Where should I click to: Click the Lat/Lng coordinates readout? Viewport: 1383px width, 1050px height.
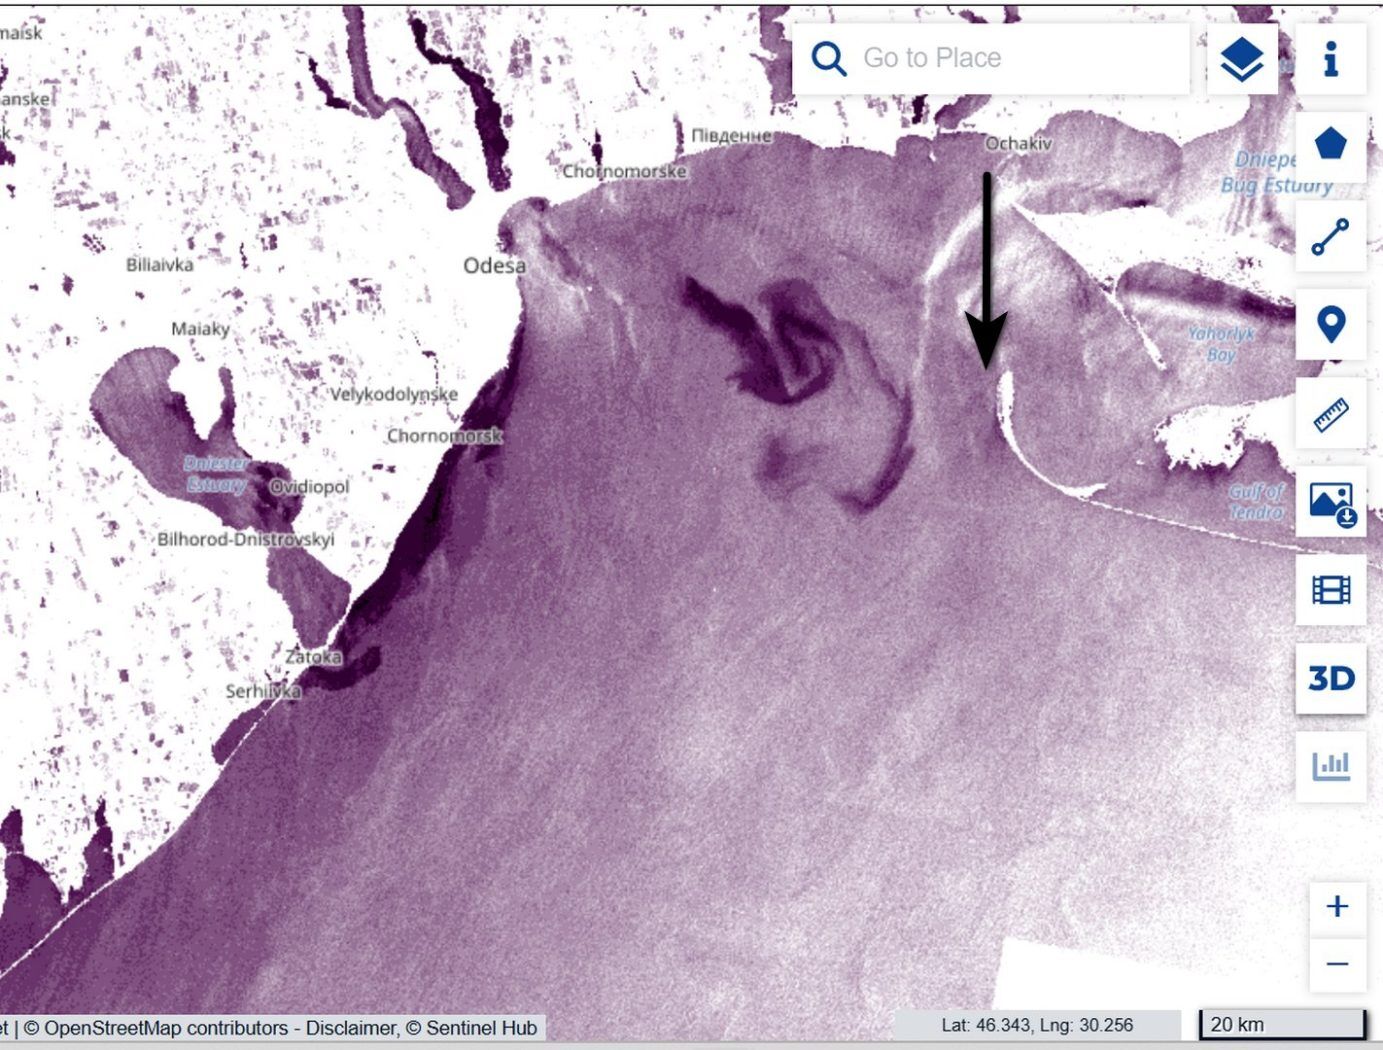click(1037, 1025)
